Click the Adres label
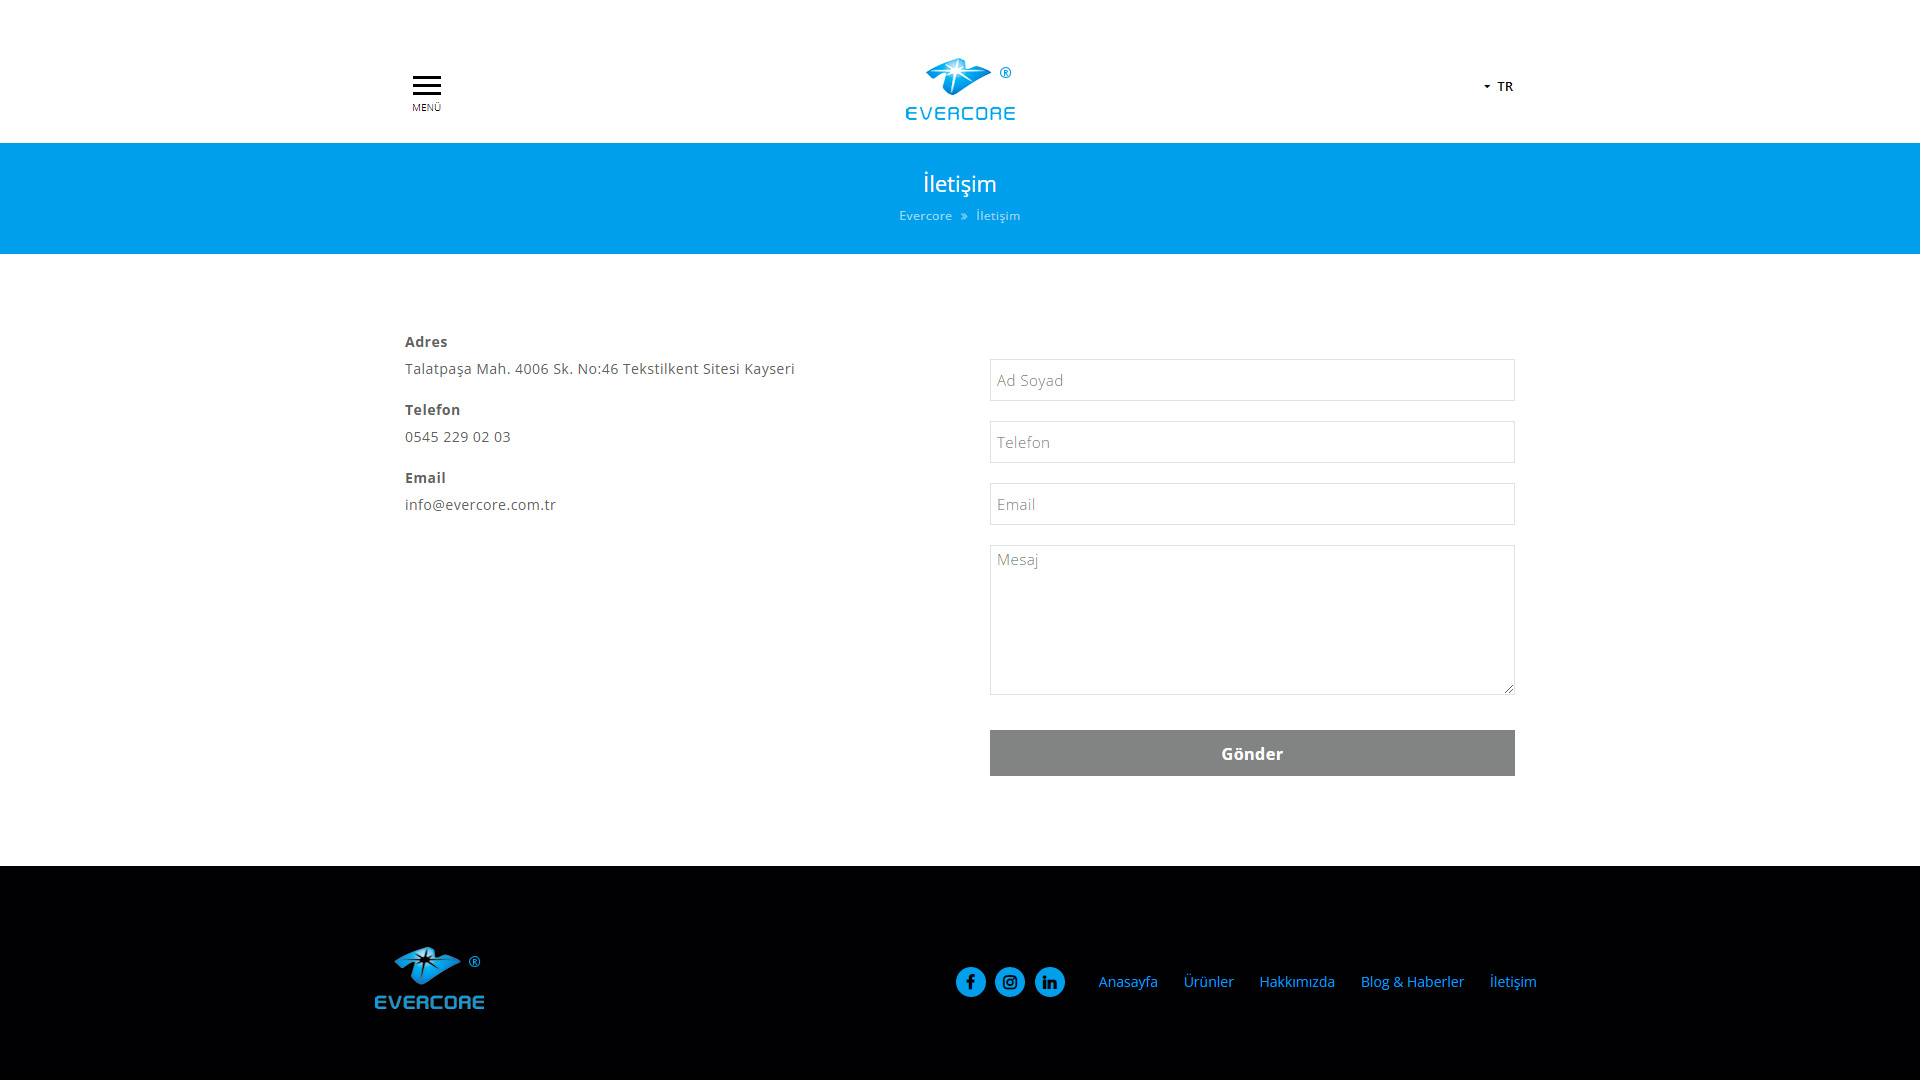 [x=426, y=342]
